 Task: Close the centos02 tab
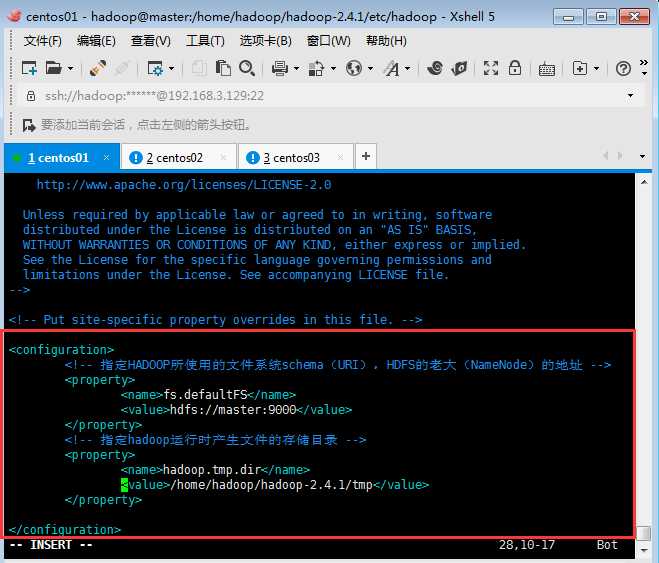(223, 157)
